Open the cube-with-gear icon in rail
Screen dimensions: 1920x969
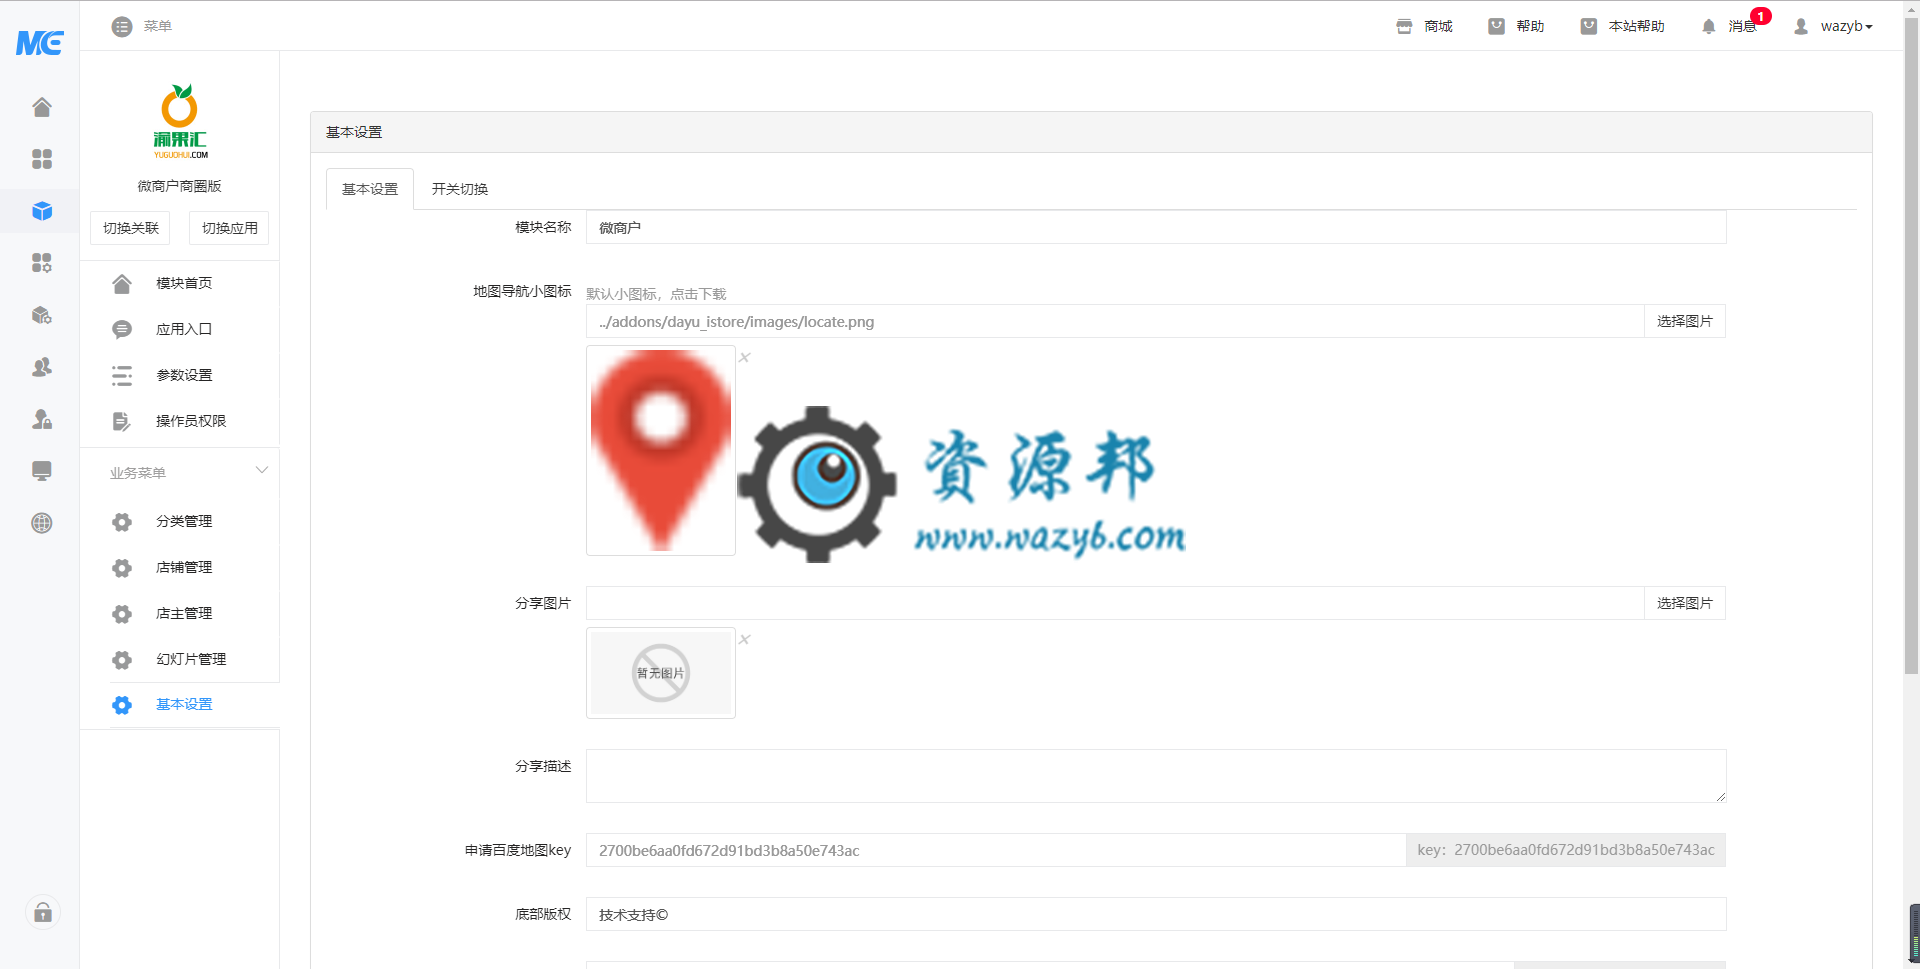[x=42, y=315]
